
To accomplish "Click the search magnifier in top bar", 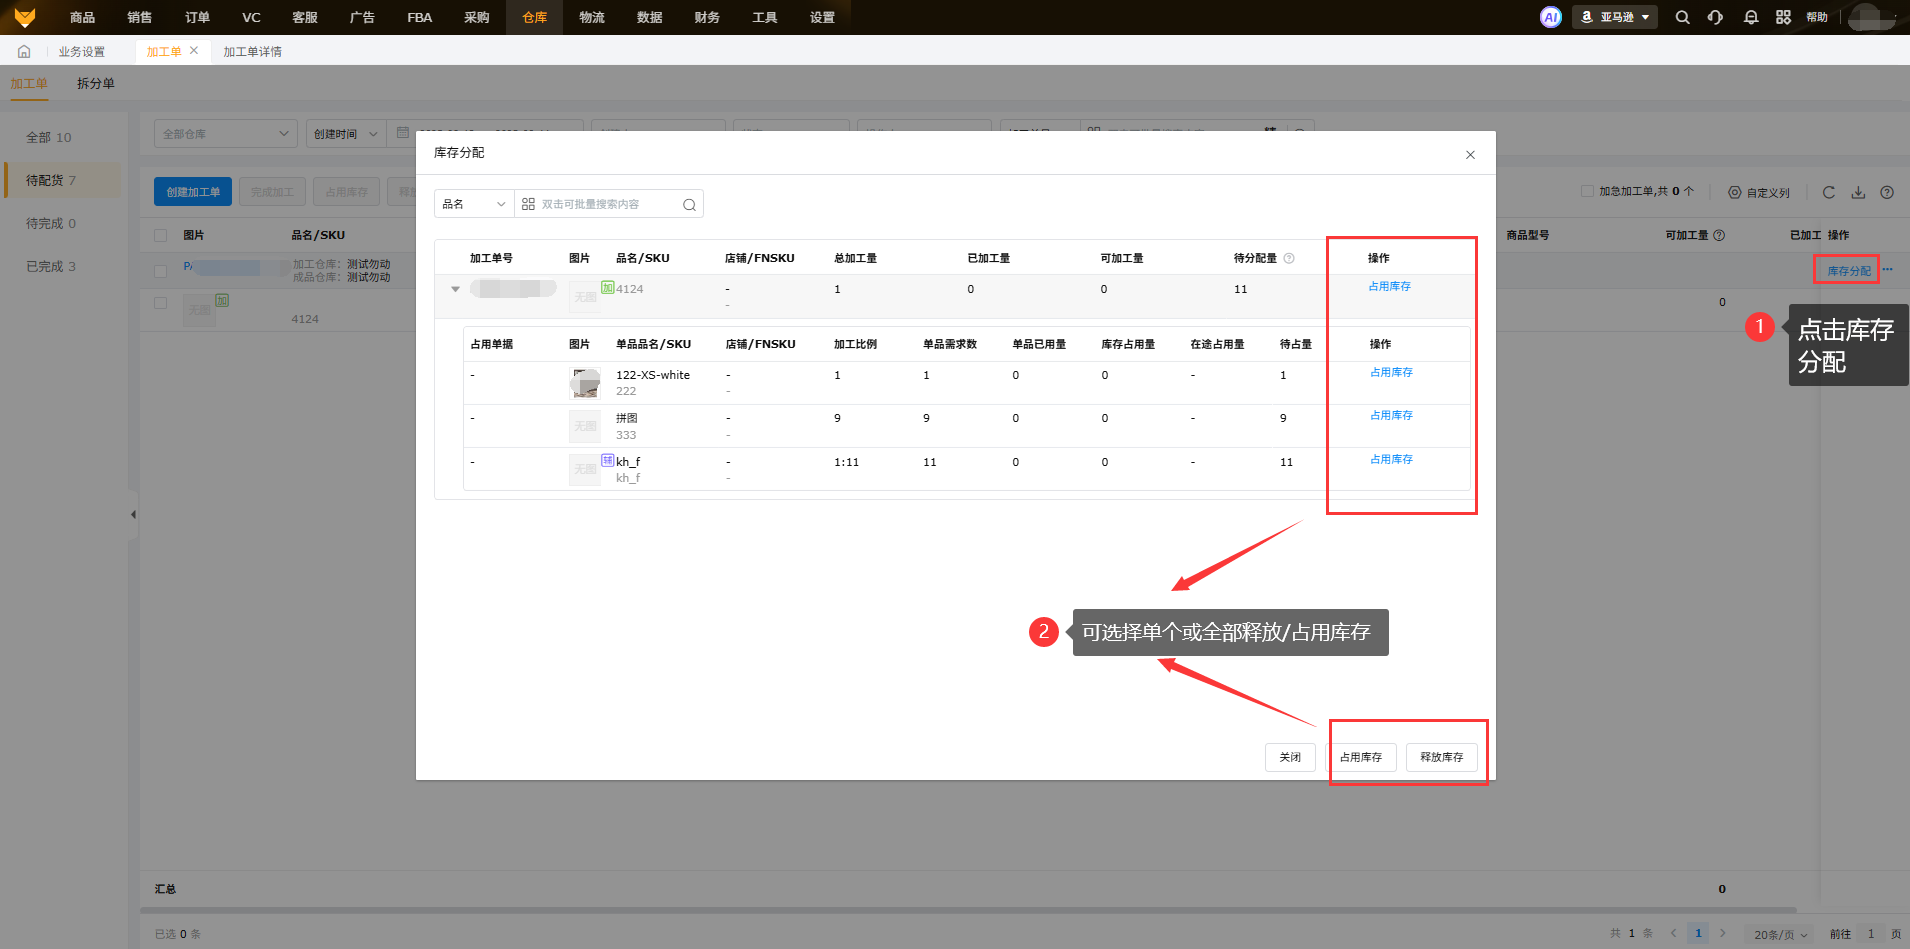I will [1682, 17].
